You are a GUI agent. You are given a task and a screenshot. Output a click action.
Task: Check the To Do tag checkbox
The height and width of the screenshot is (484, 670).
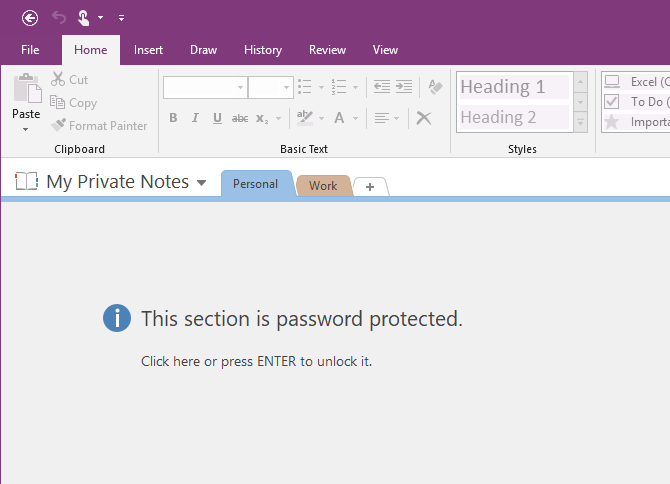click(612, 102)
